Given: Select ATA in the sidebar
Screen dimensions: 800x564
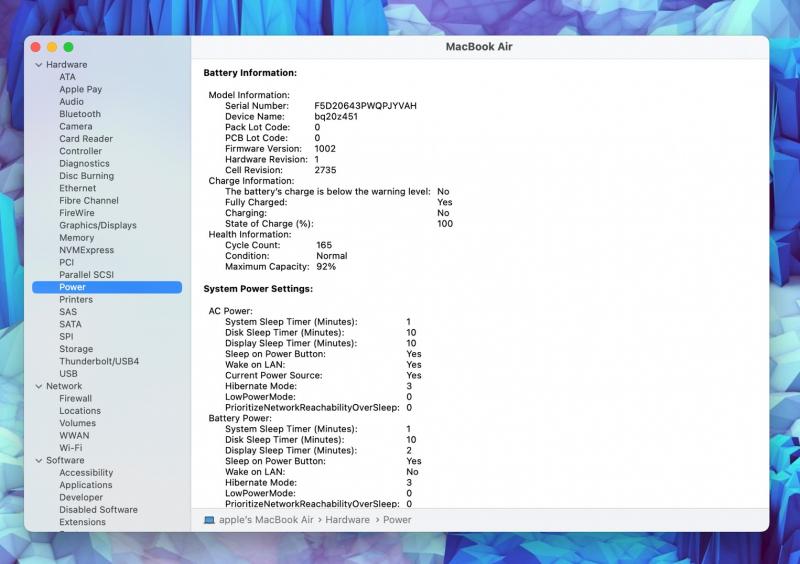Looking at the screenshot, I should point(67,77).
